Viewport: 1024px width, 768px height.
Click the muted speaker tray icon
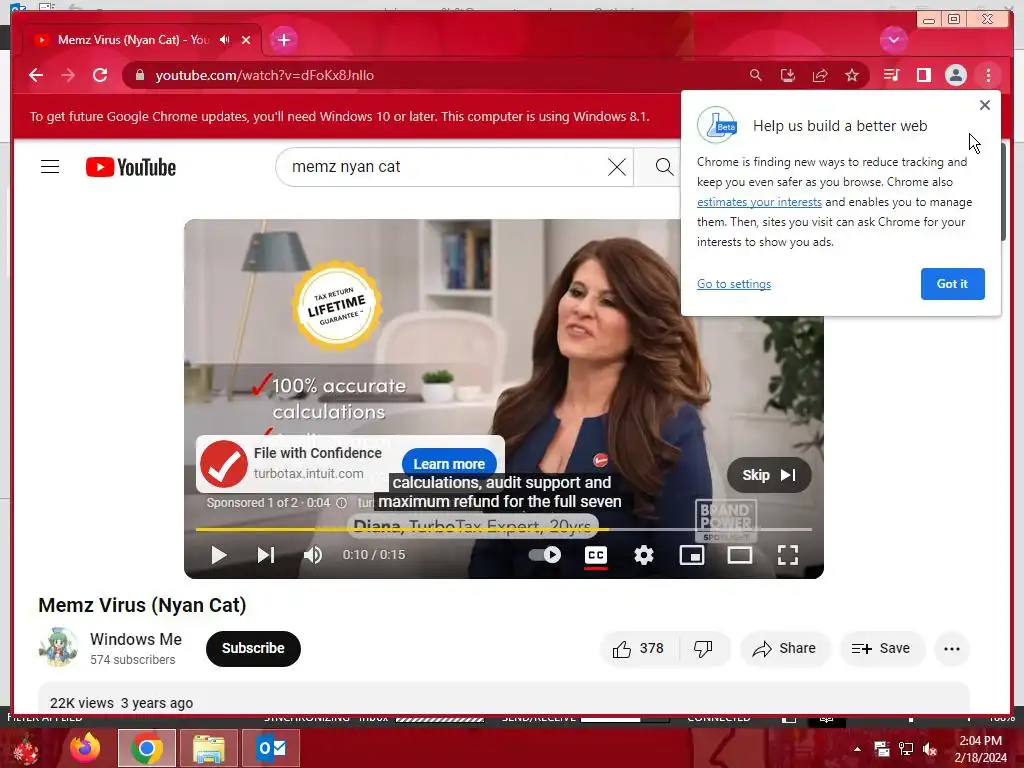[x=930, y=749]
